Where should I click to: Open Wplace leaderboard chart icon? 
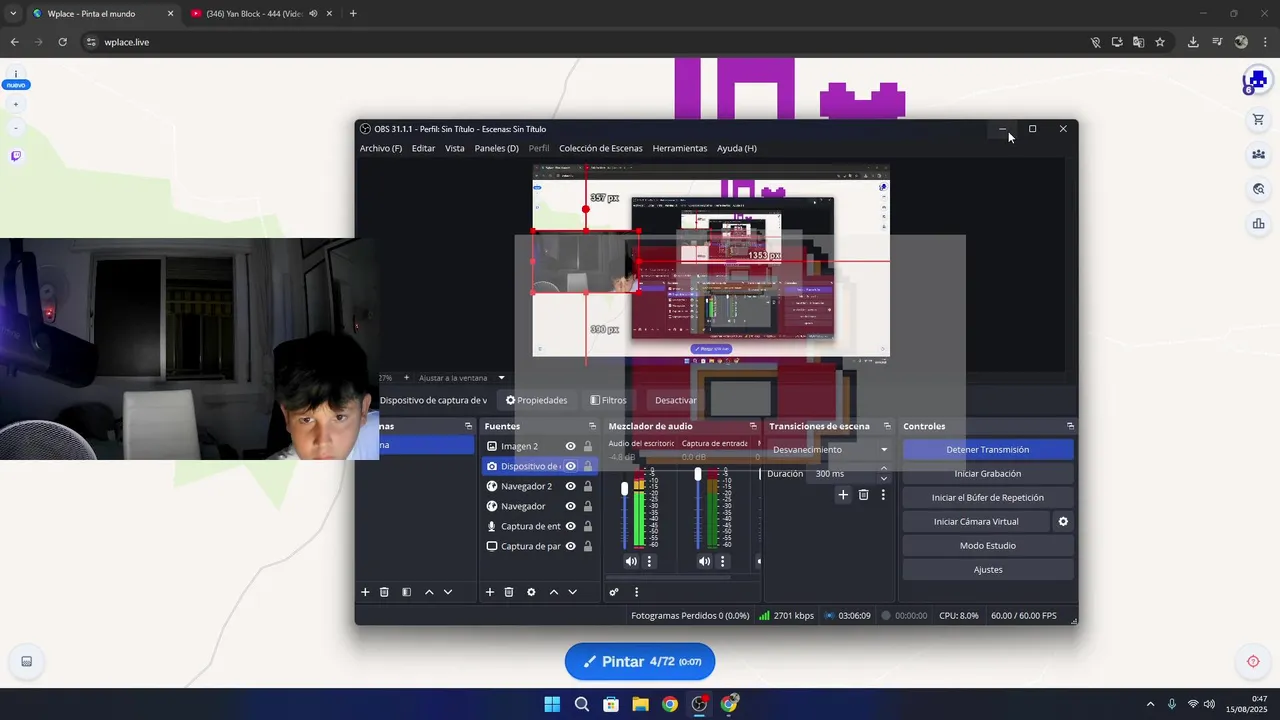click(1258, 224)
